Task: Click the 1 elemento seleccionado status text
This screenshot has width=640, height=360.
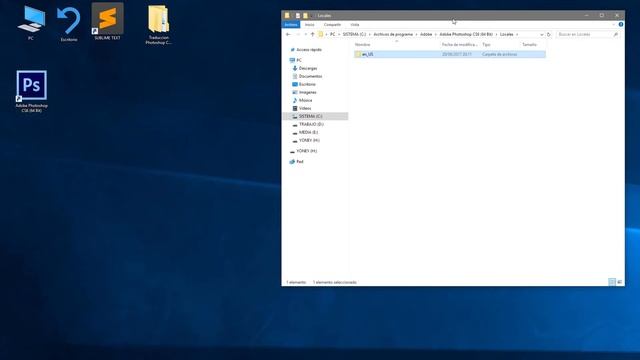Action: coord(335,282)
